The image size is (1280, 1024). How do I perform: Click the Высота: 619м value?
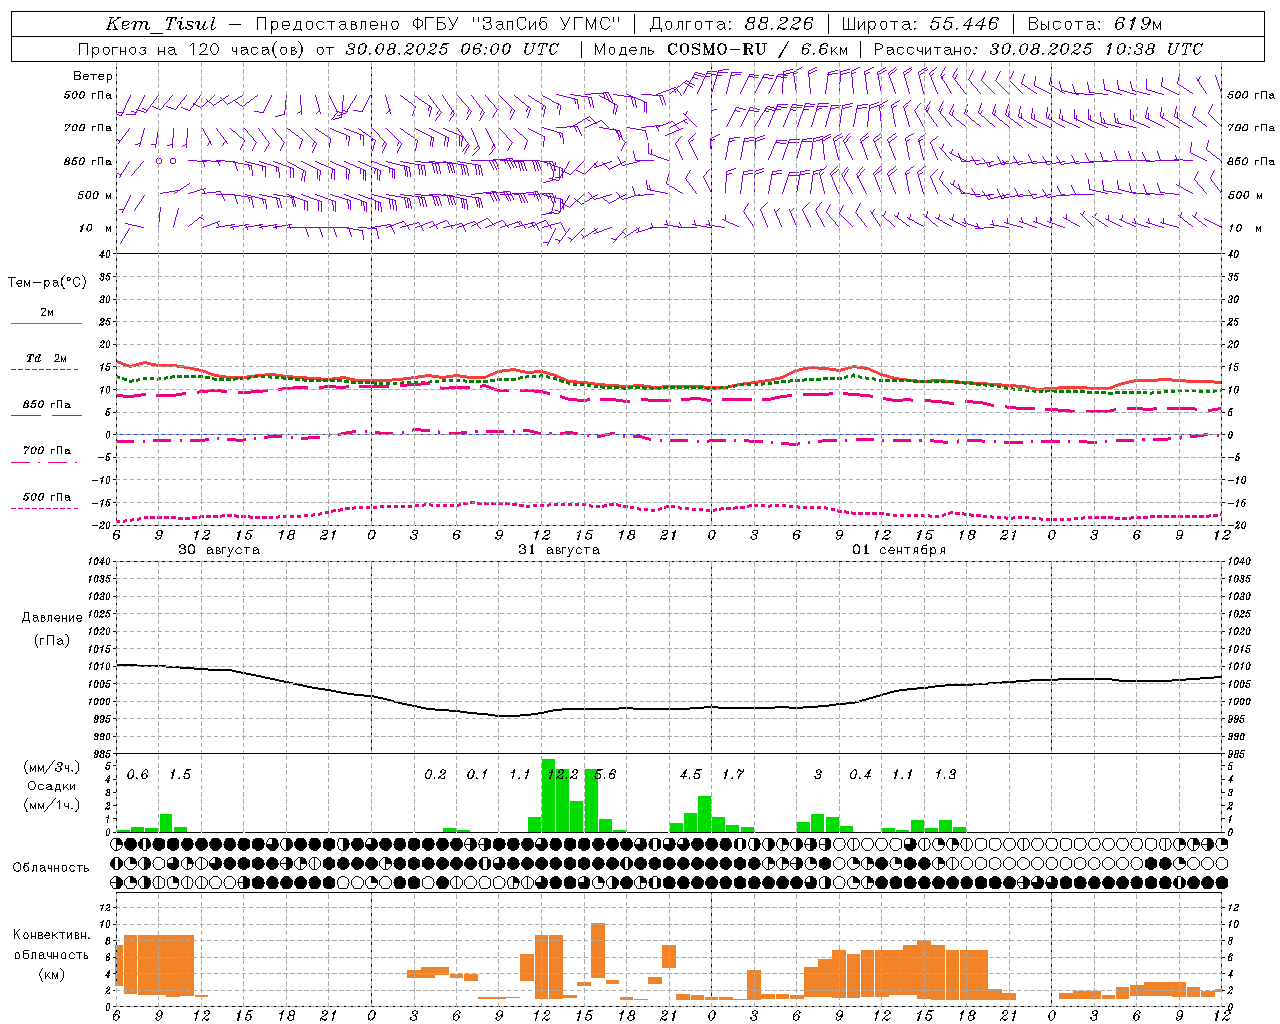click(x=1095, y=24)
